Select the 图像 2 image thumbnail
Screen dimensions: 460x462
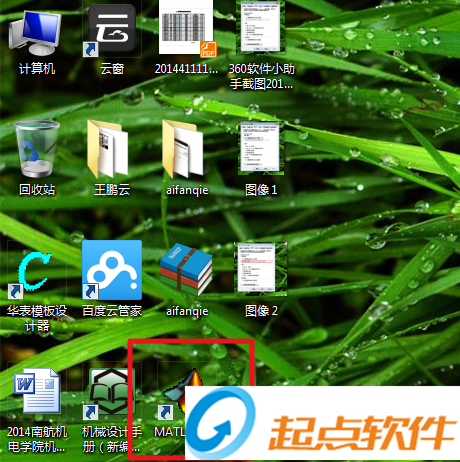pyautogui.click(x=261, y=269)
